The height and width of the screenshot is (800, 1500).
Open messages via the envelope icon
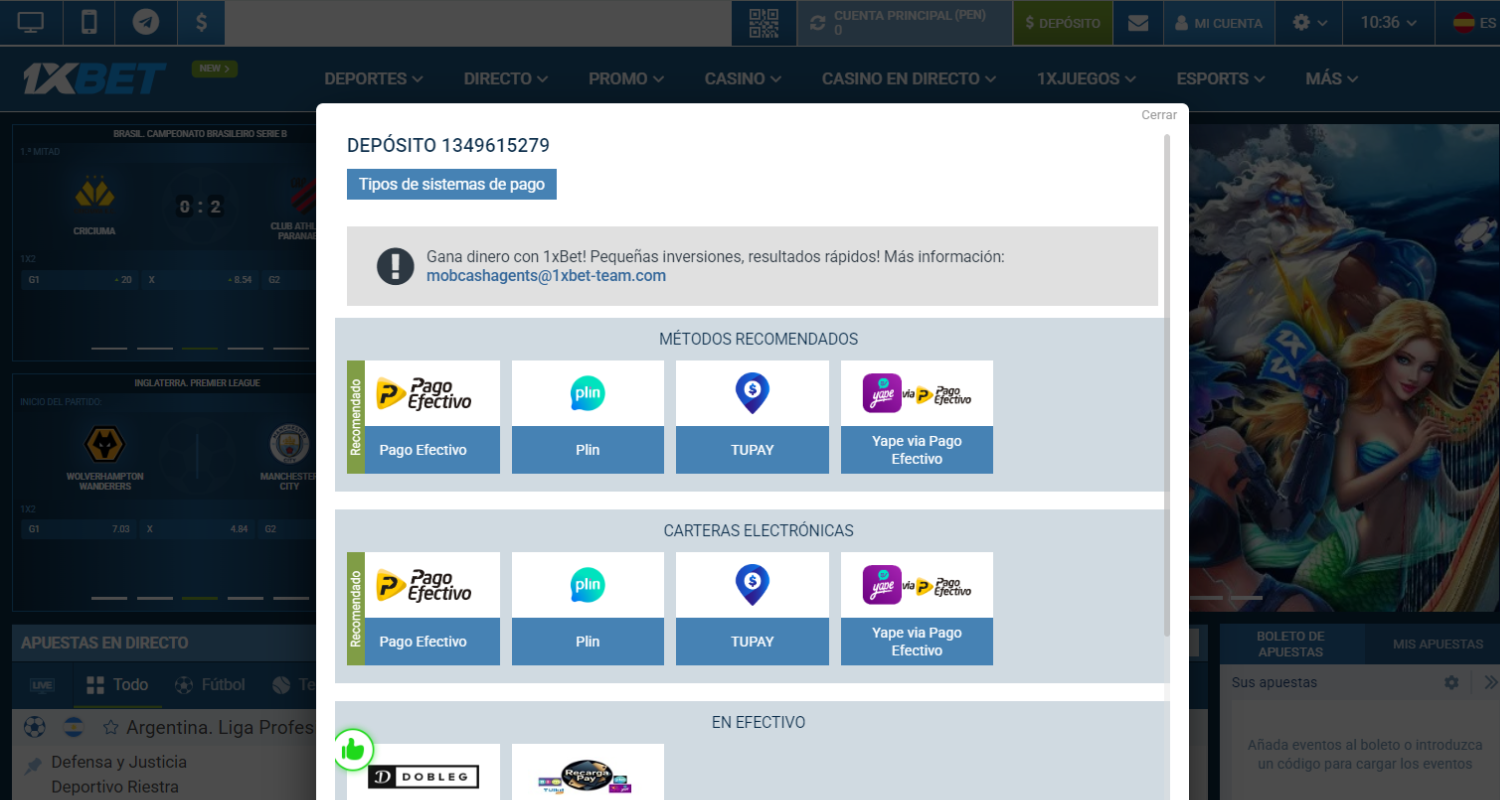[x=1138, y=23]
